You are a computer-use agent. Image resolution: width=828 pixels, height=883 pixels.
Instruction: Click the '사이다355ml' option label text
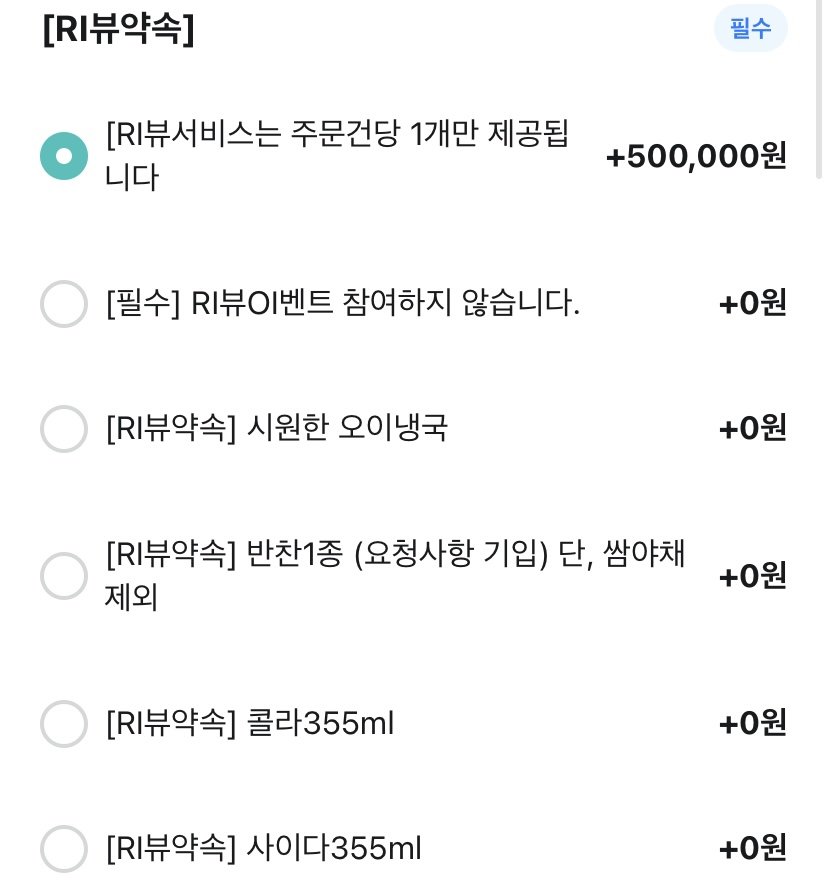[264, 849]
